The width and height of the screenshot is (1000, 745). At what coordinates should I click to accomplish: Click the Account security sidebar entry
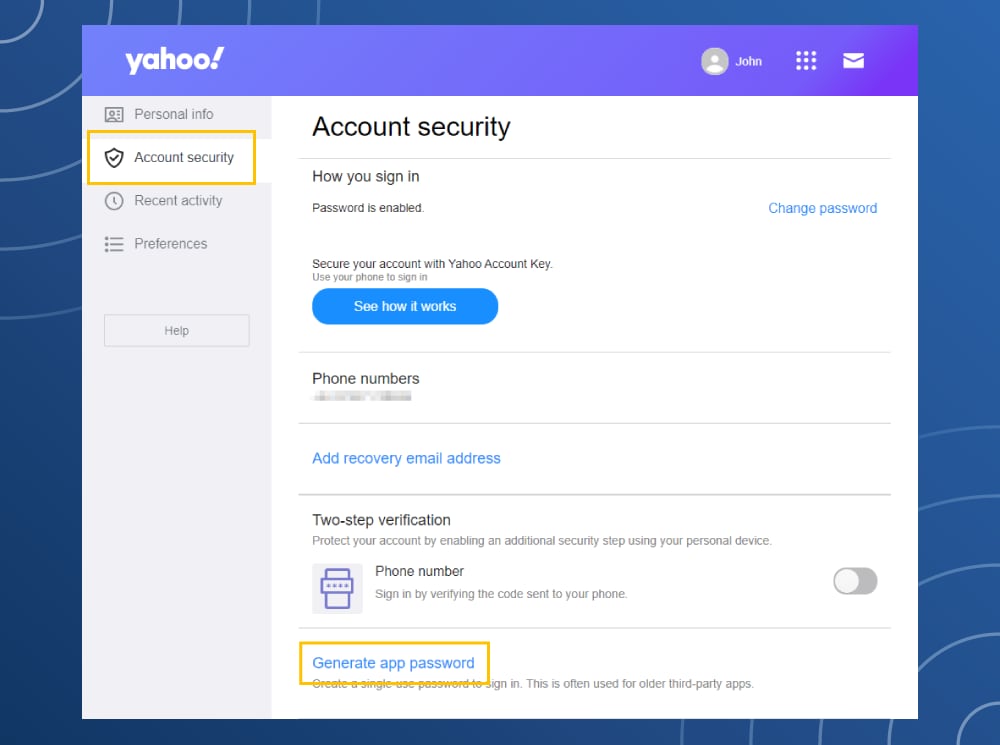(x=183, y=157)
